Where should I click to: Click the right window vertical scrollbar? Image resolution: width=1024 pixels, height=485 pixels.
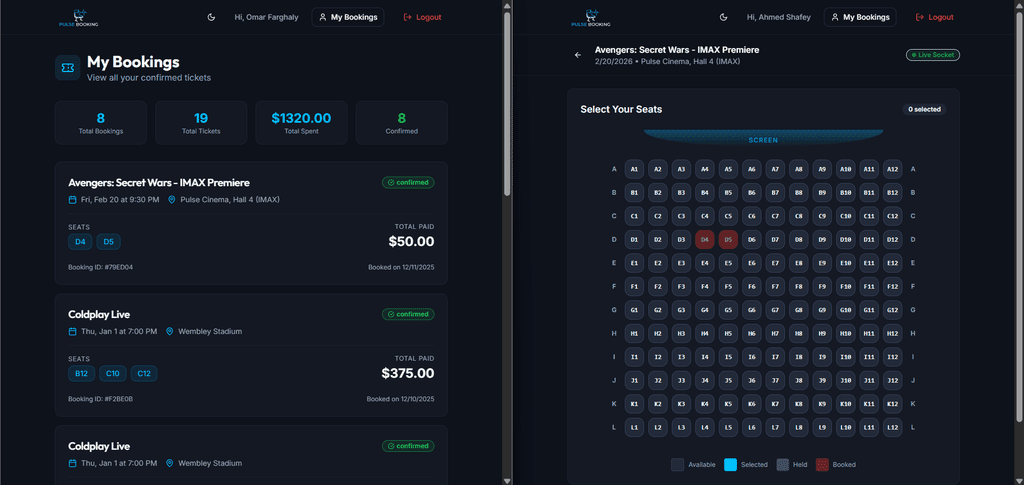coord(1019,215)
